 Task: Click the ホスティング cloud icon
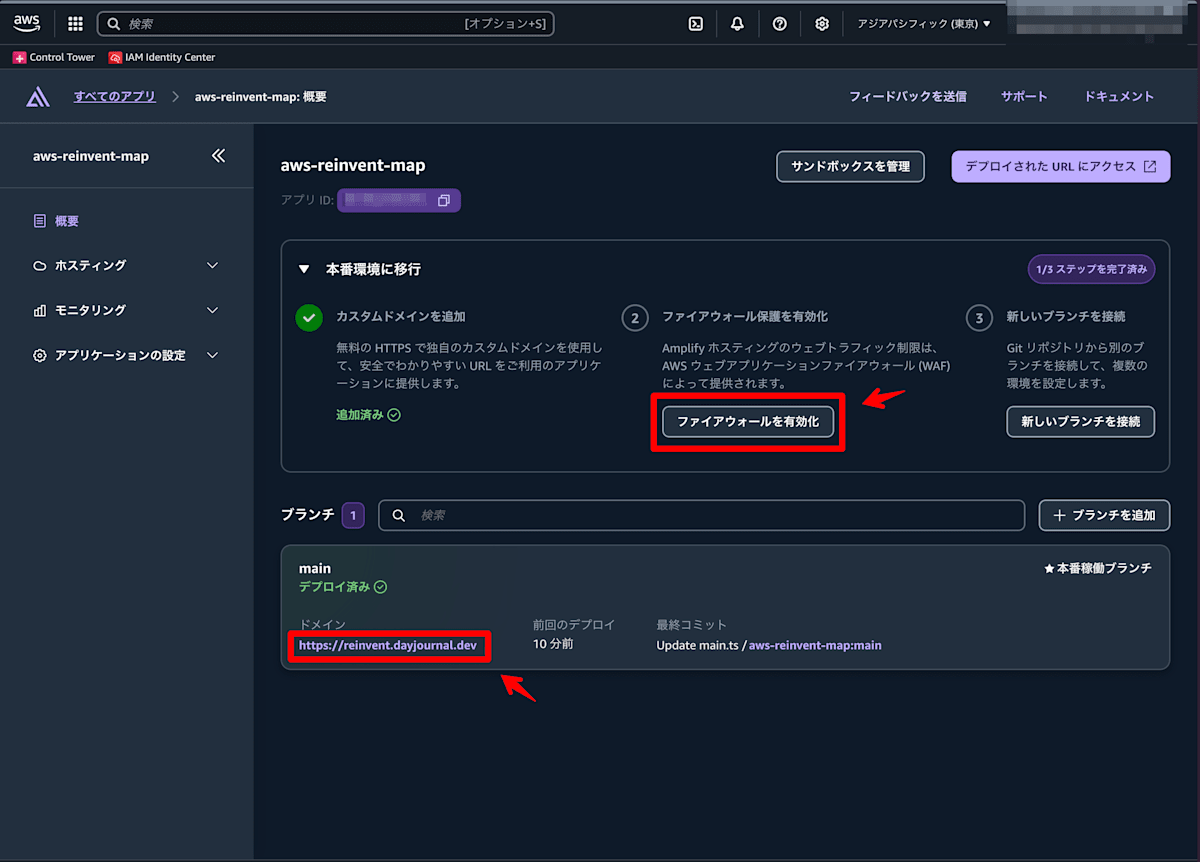40,266
